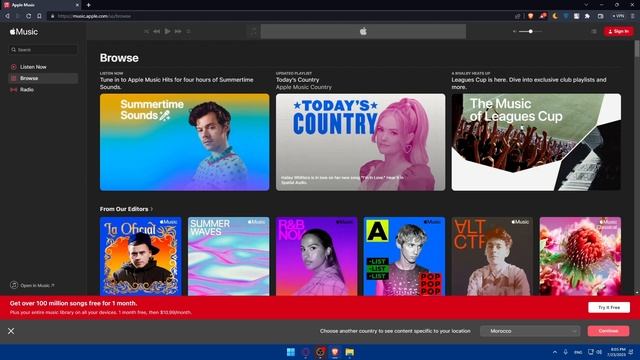Image resolution: width=640 pixels, height=360 pixels.
Task: Click the Continue button
Action: (x=608, y=331)
